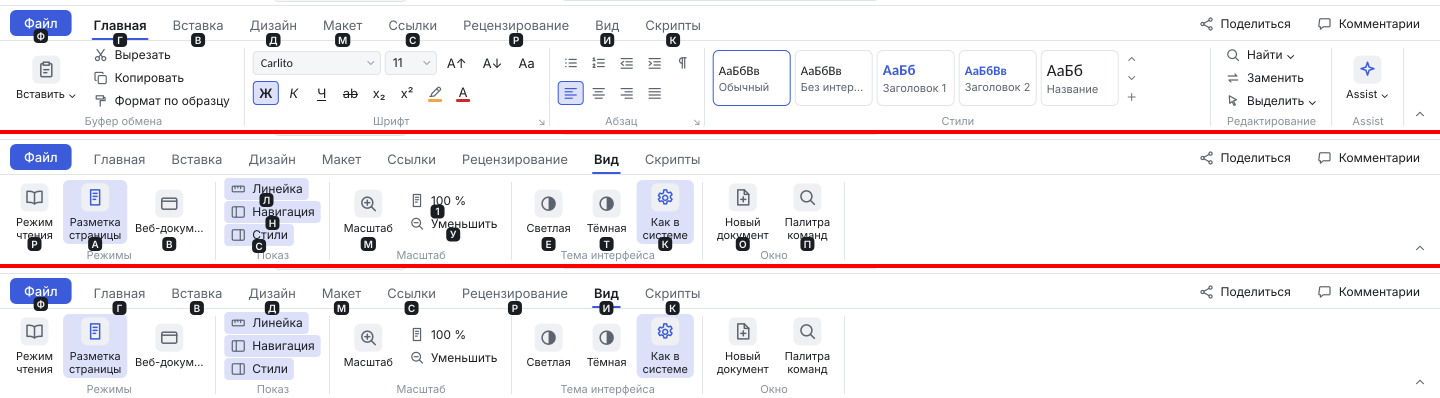Decrease font size with A↓ button
Image resolution: width=1440 pixels, height=398 pixels.
pos(492,63)
